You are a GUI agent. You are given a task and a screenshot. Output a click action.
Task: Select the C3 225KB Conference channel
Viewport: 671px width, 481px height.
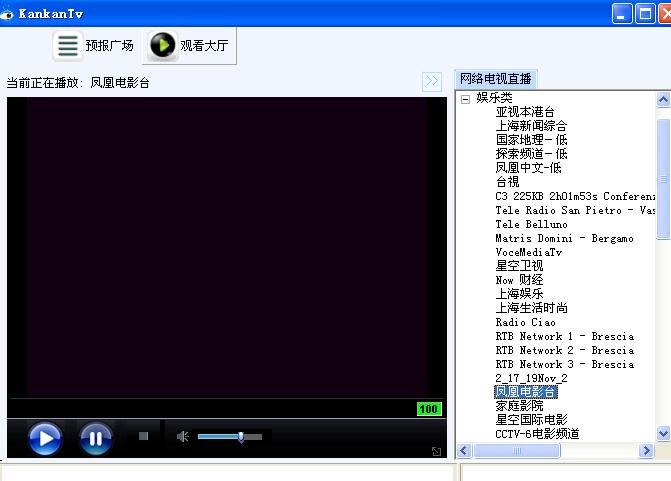(x=575, y=196)
